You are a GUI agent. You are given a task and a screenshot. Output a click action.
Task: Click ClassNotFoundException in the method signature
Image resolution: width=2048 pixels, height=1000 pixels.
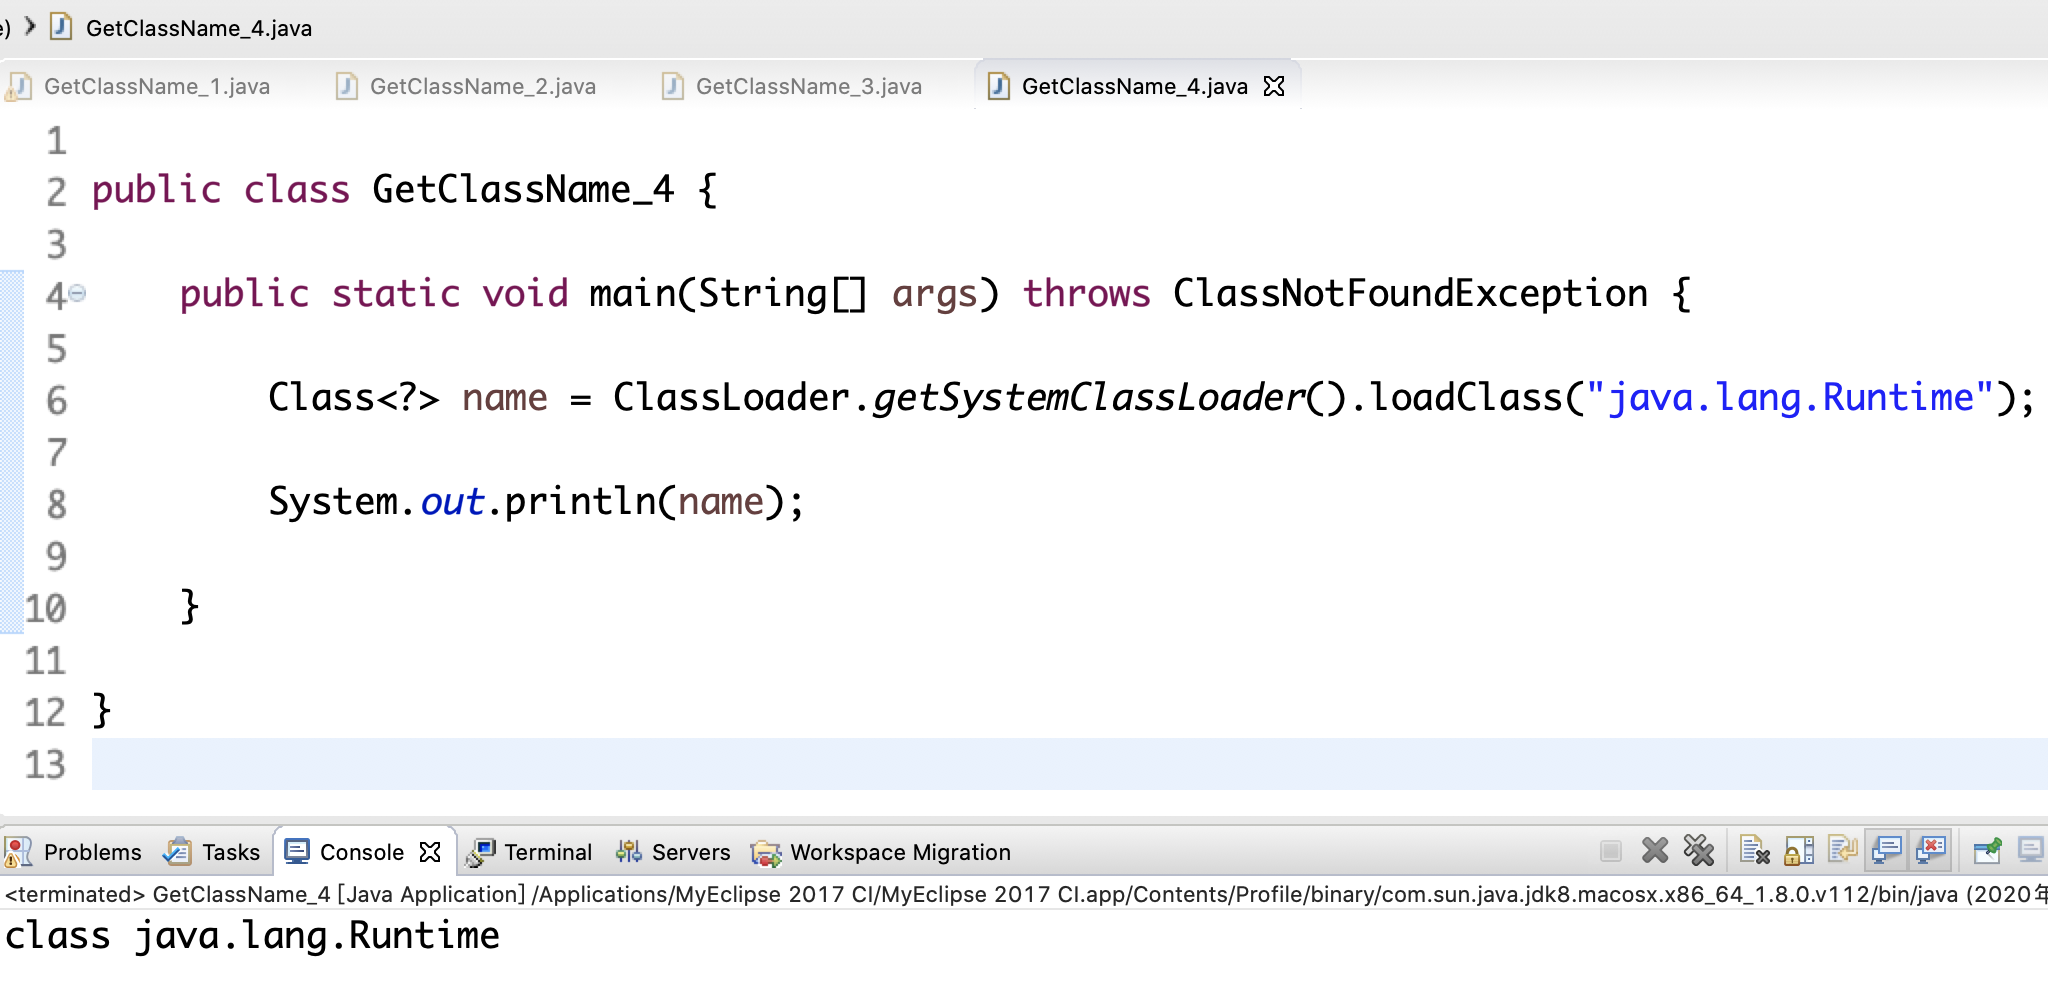1410,294
